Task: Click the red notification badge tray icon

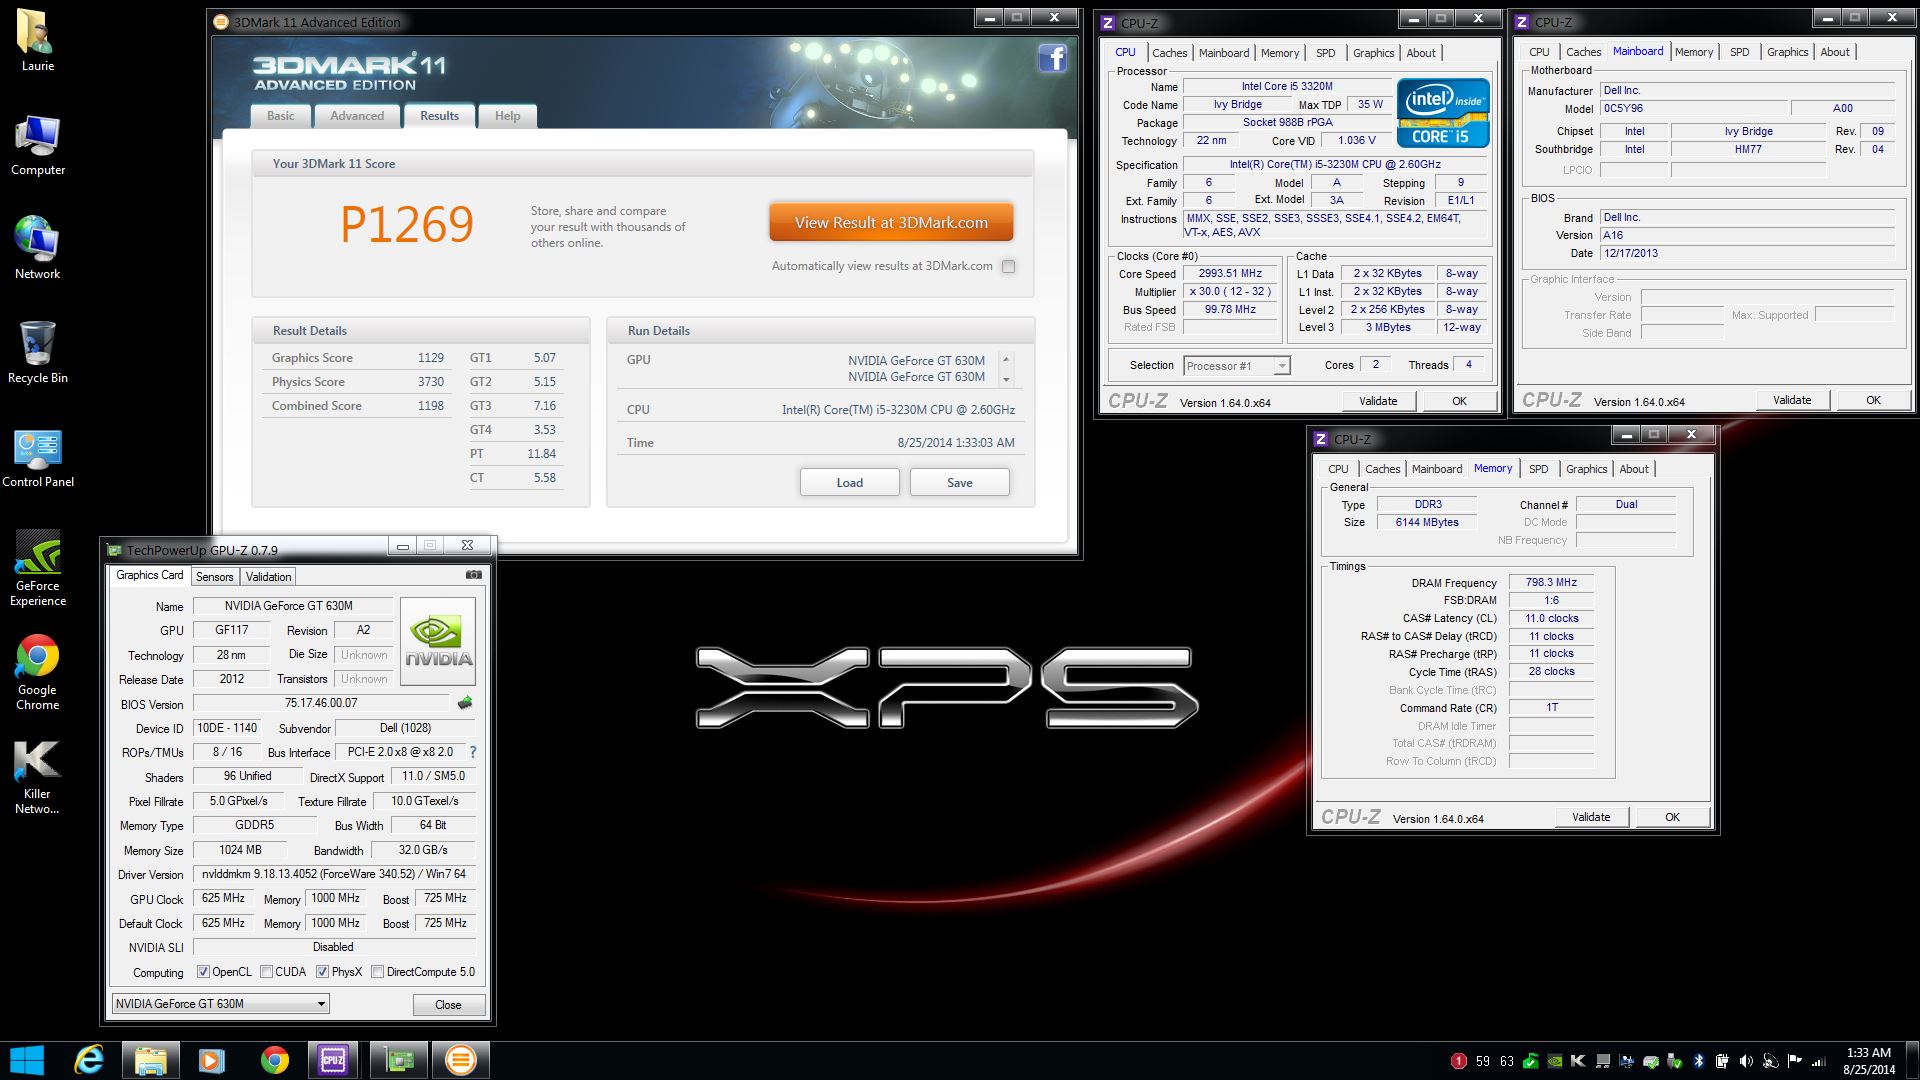Action: [1459, 1061]
